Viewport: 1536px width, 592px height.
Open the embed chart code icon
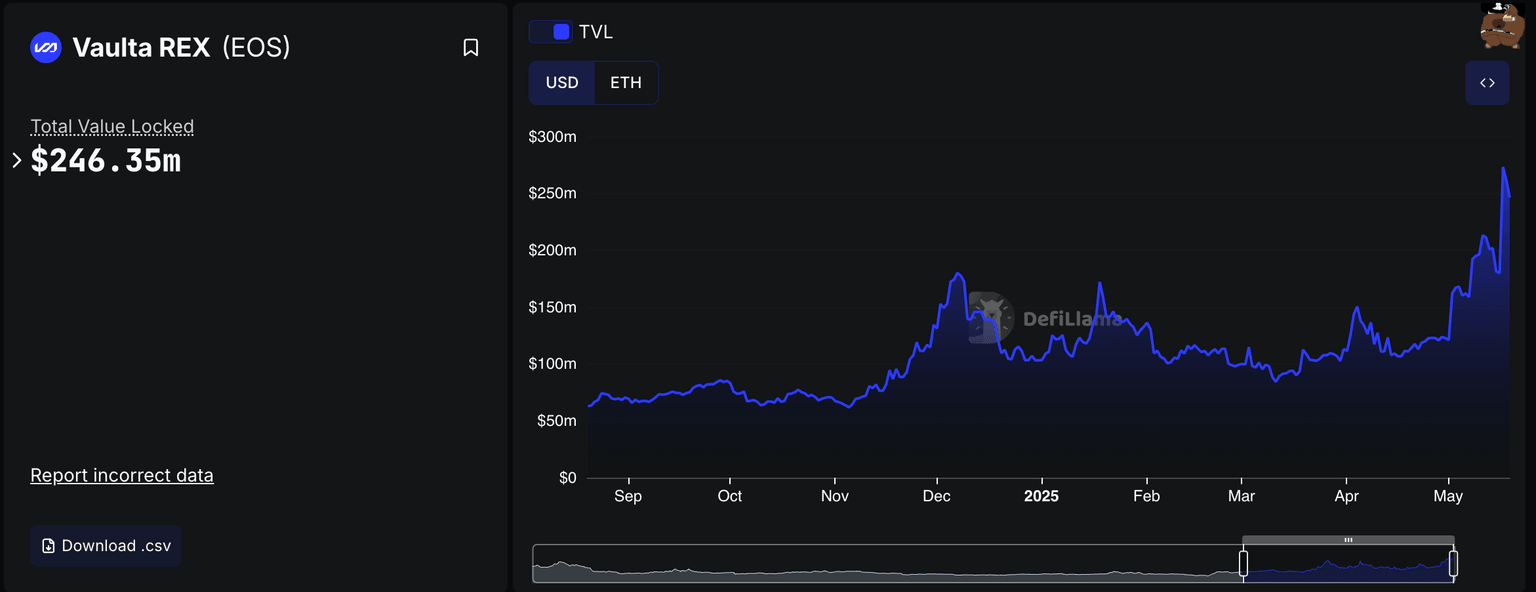pyautogui.click(x=1487, y=83)
